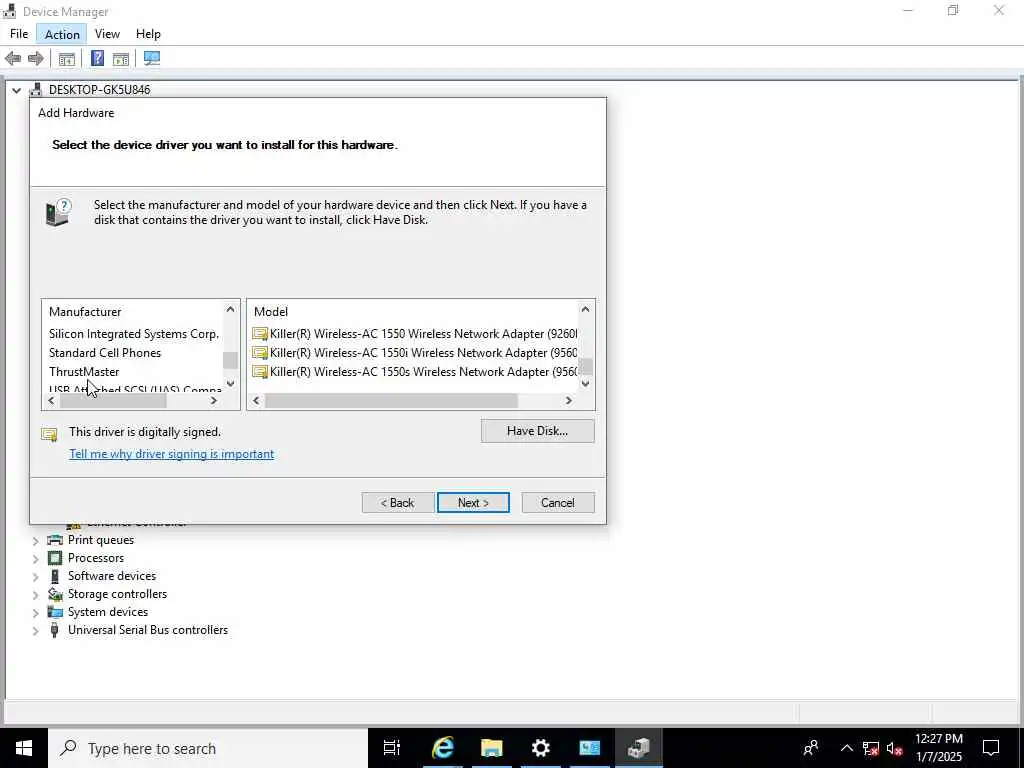This screenshot has width=1024, height=768.
Task: Collapse the DESKTOP-GK5U846 root node
Action: (16, 90)
